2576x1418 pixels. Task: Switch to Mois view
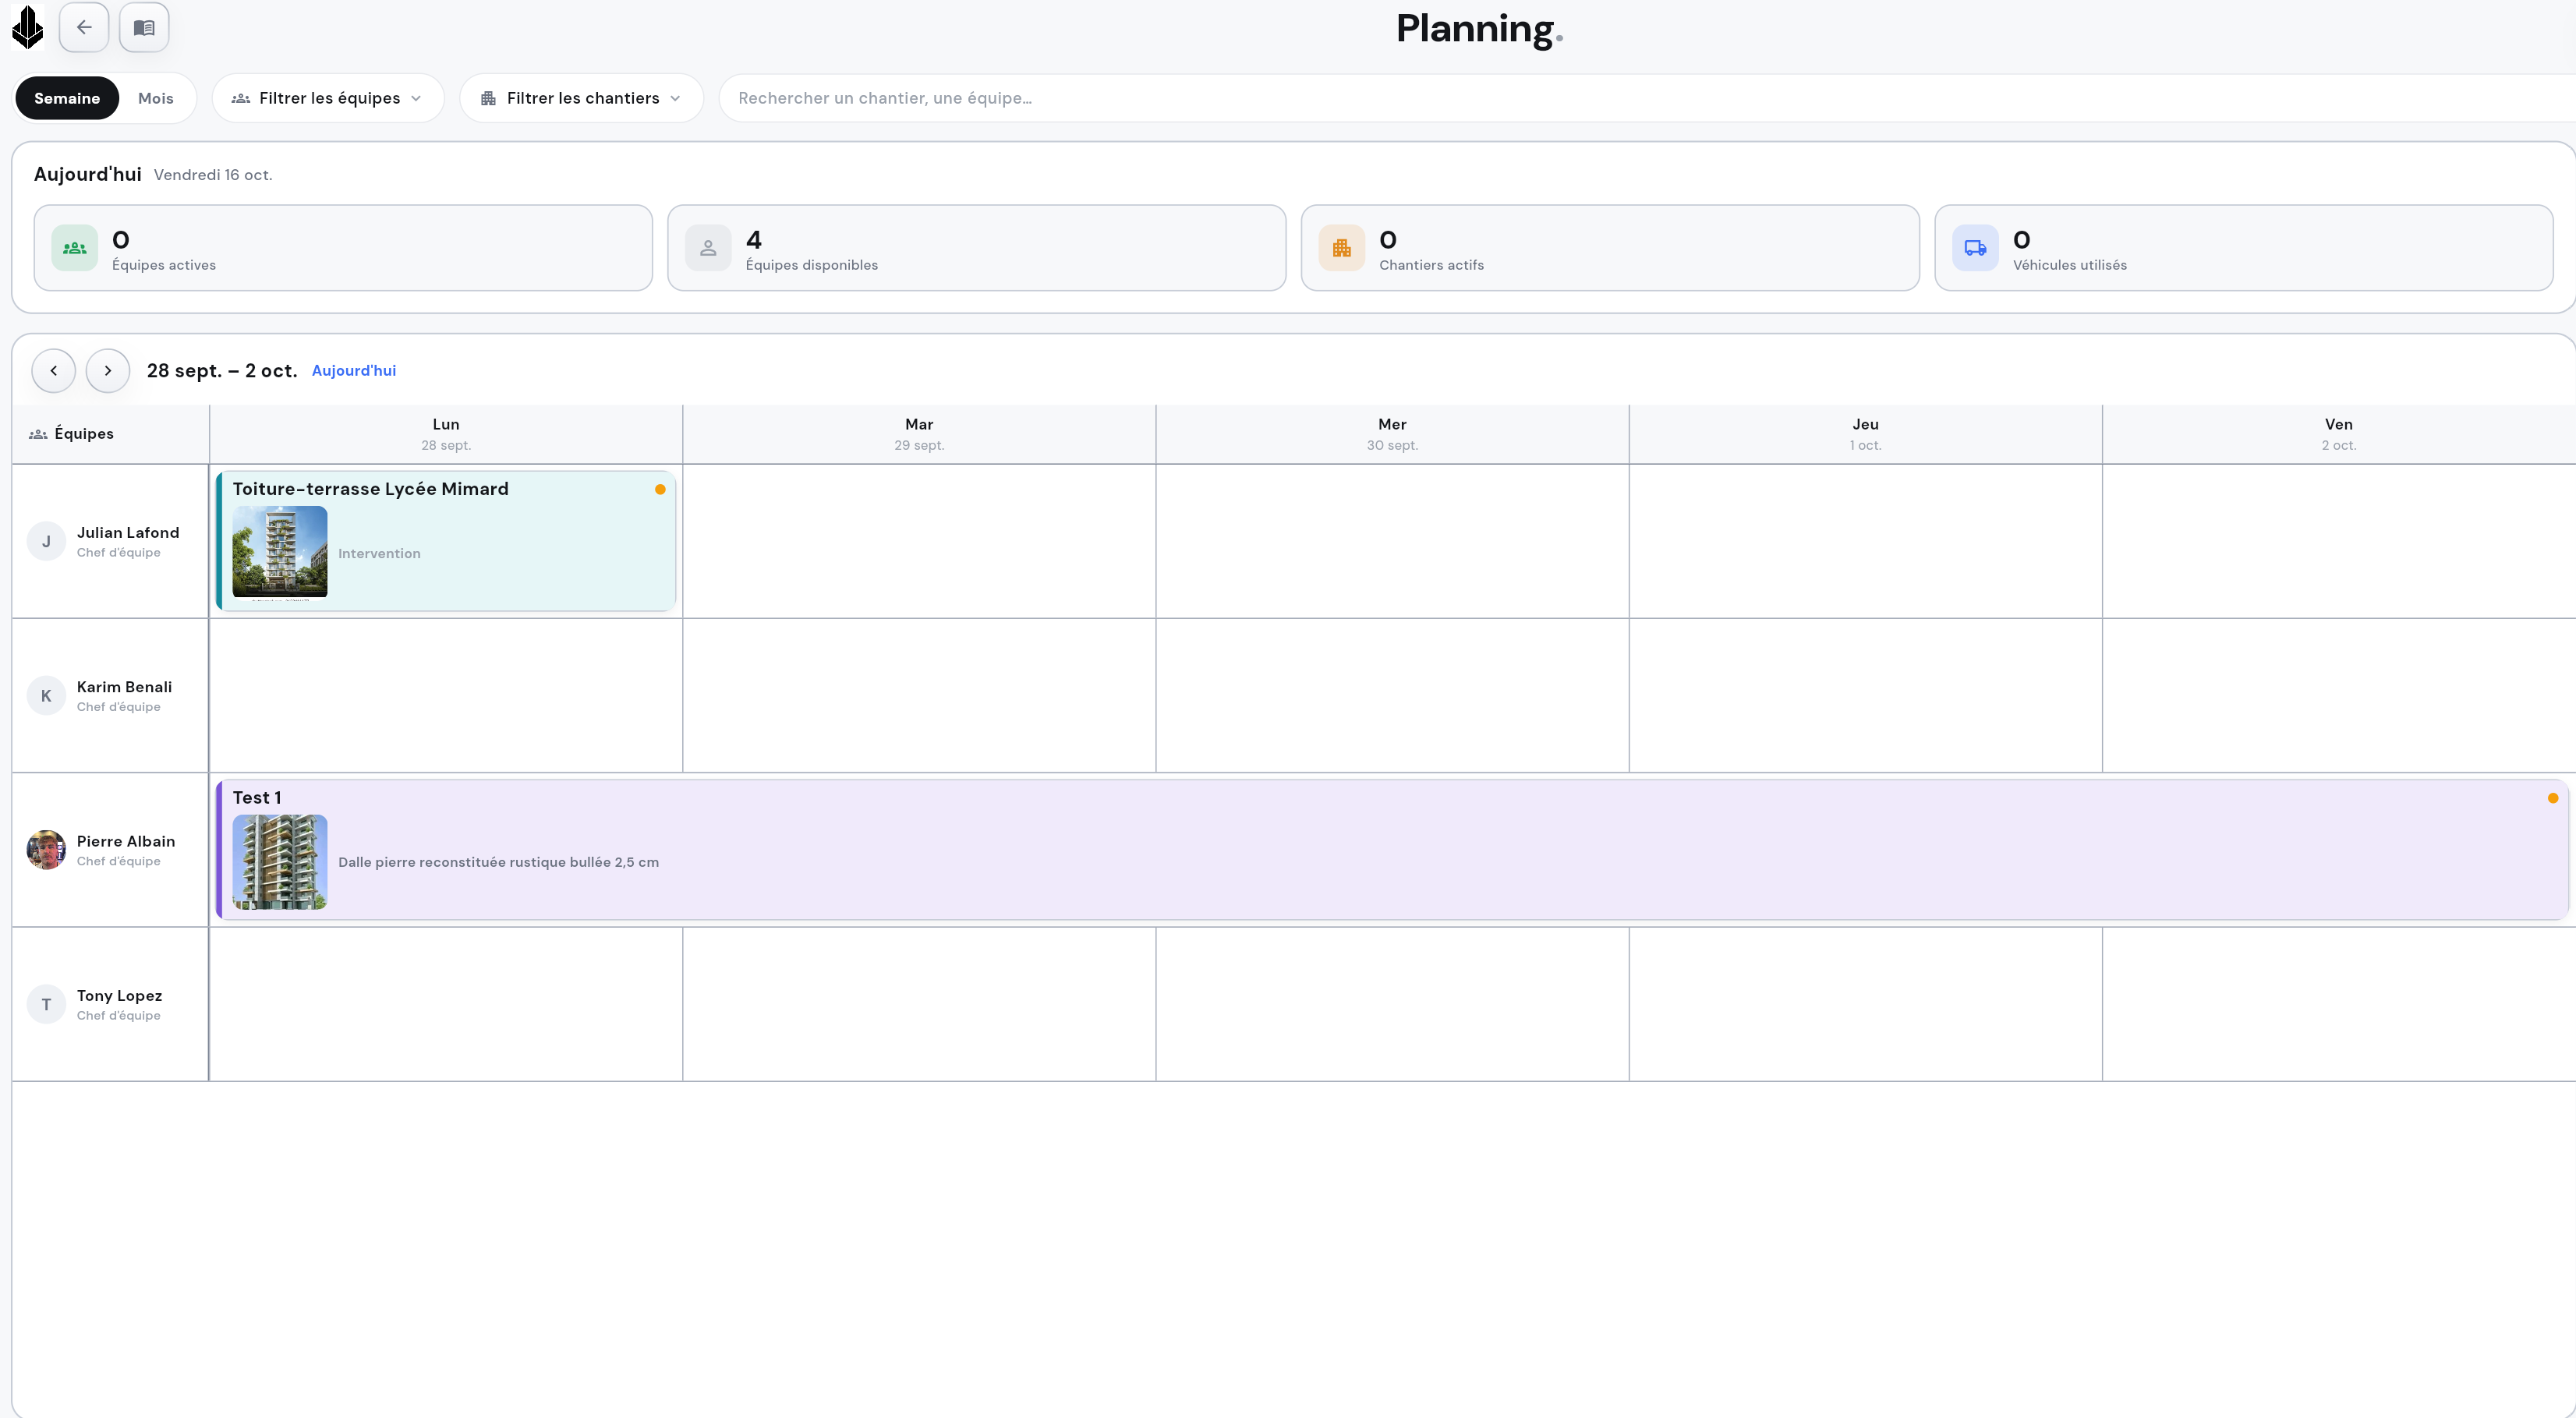[x=156, y=98]
